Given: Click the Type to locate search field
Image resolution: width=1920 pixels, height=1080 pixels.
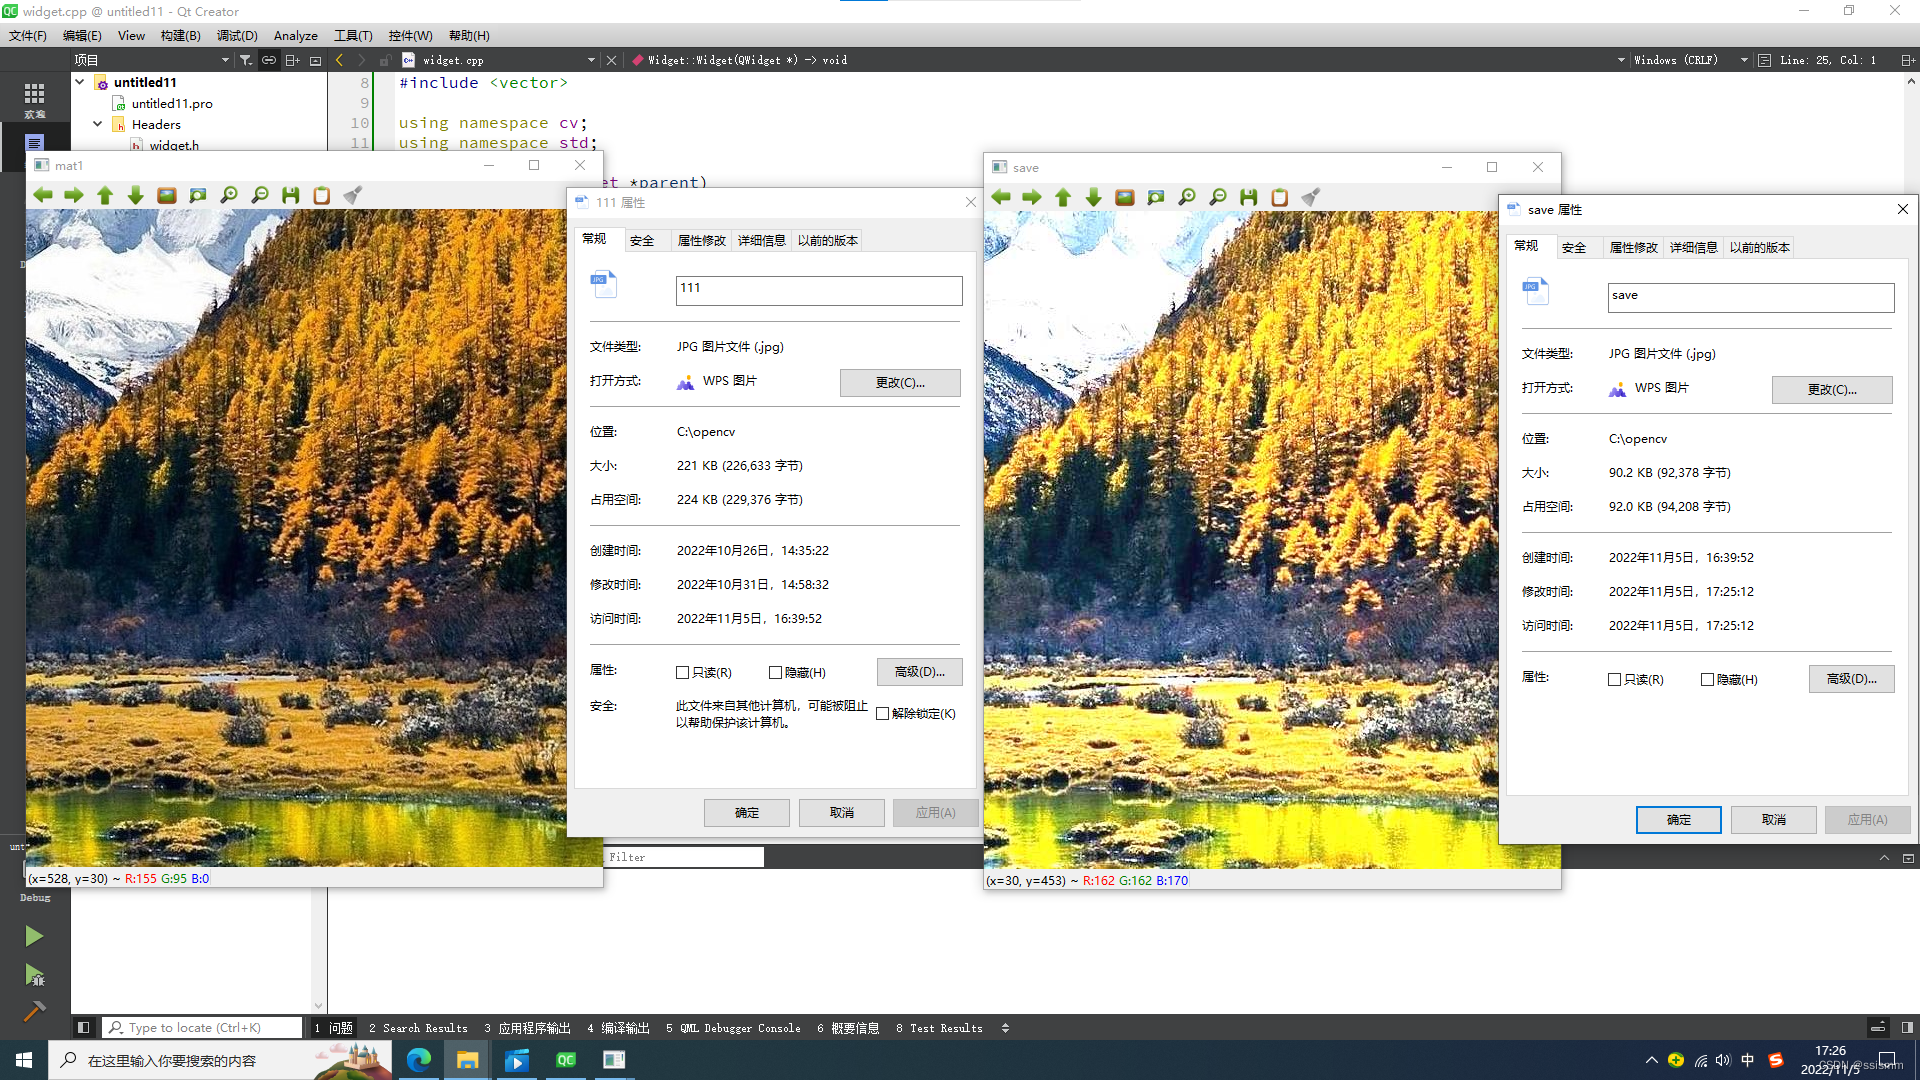Looking at the screenshot, I should [x=204, y=1028].
